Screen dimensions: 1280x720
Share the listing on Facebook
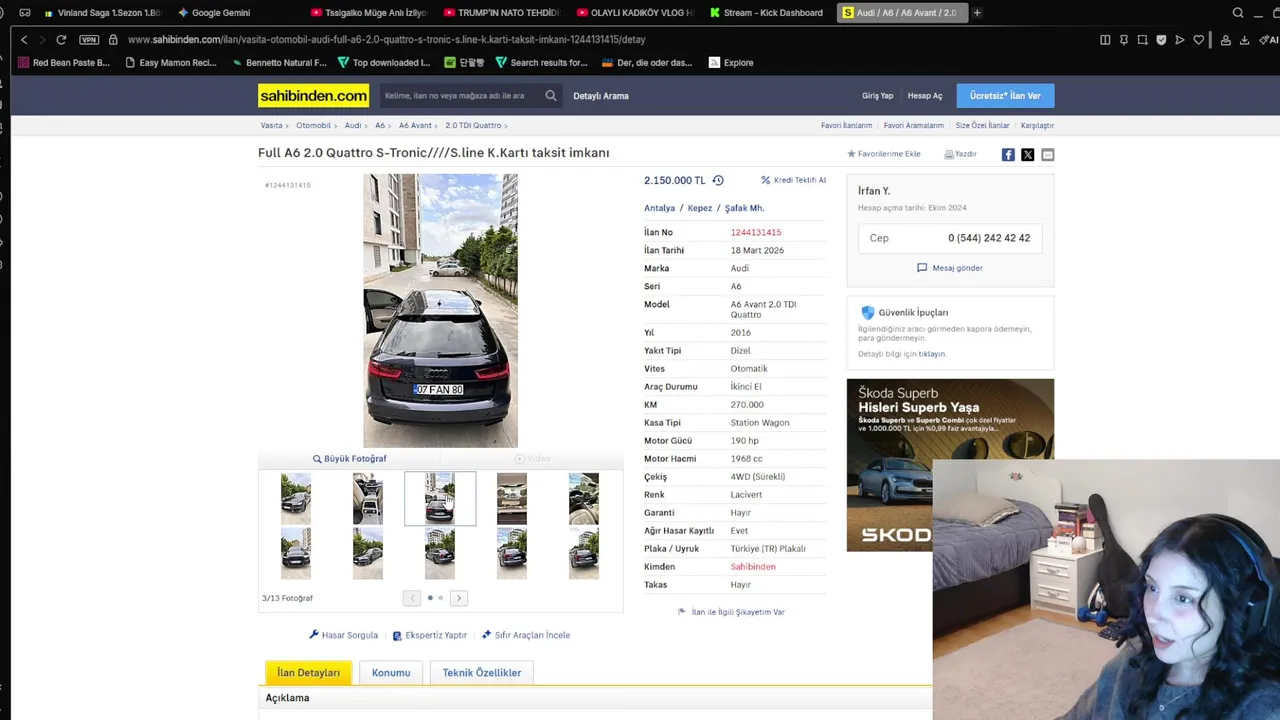coord(1008,154)
